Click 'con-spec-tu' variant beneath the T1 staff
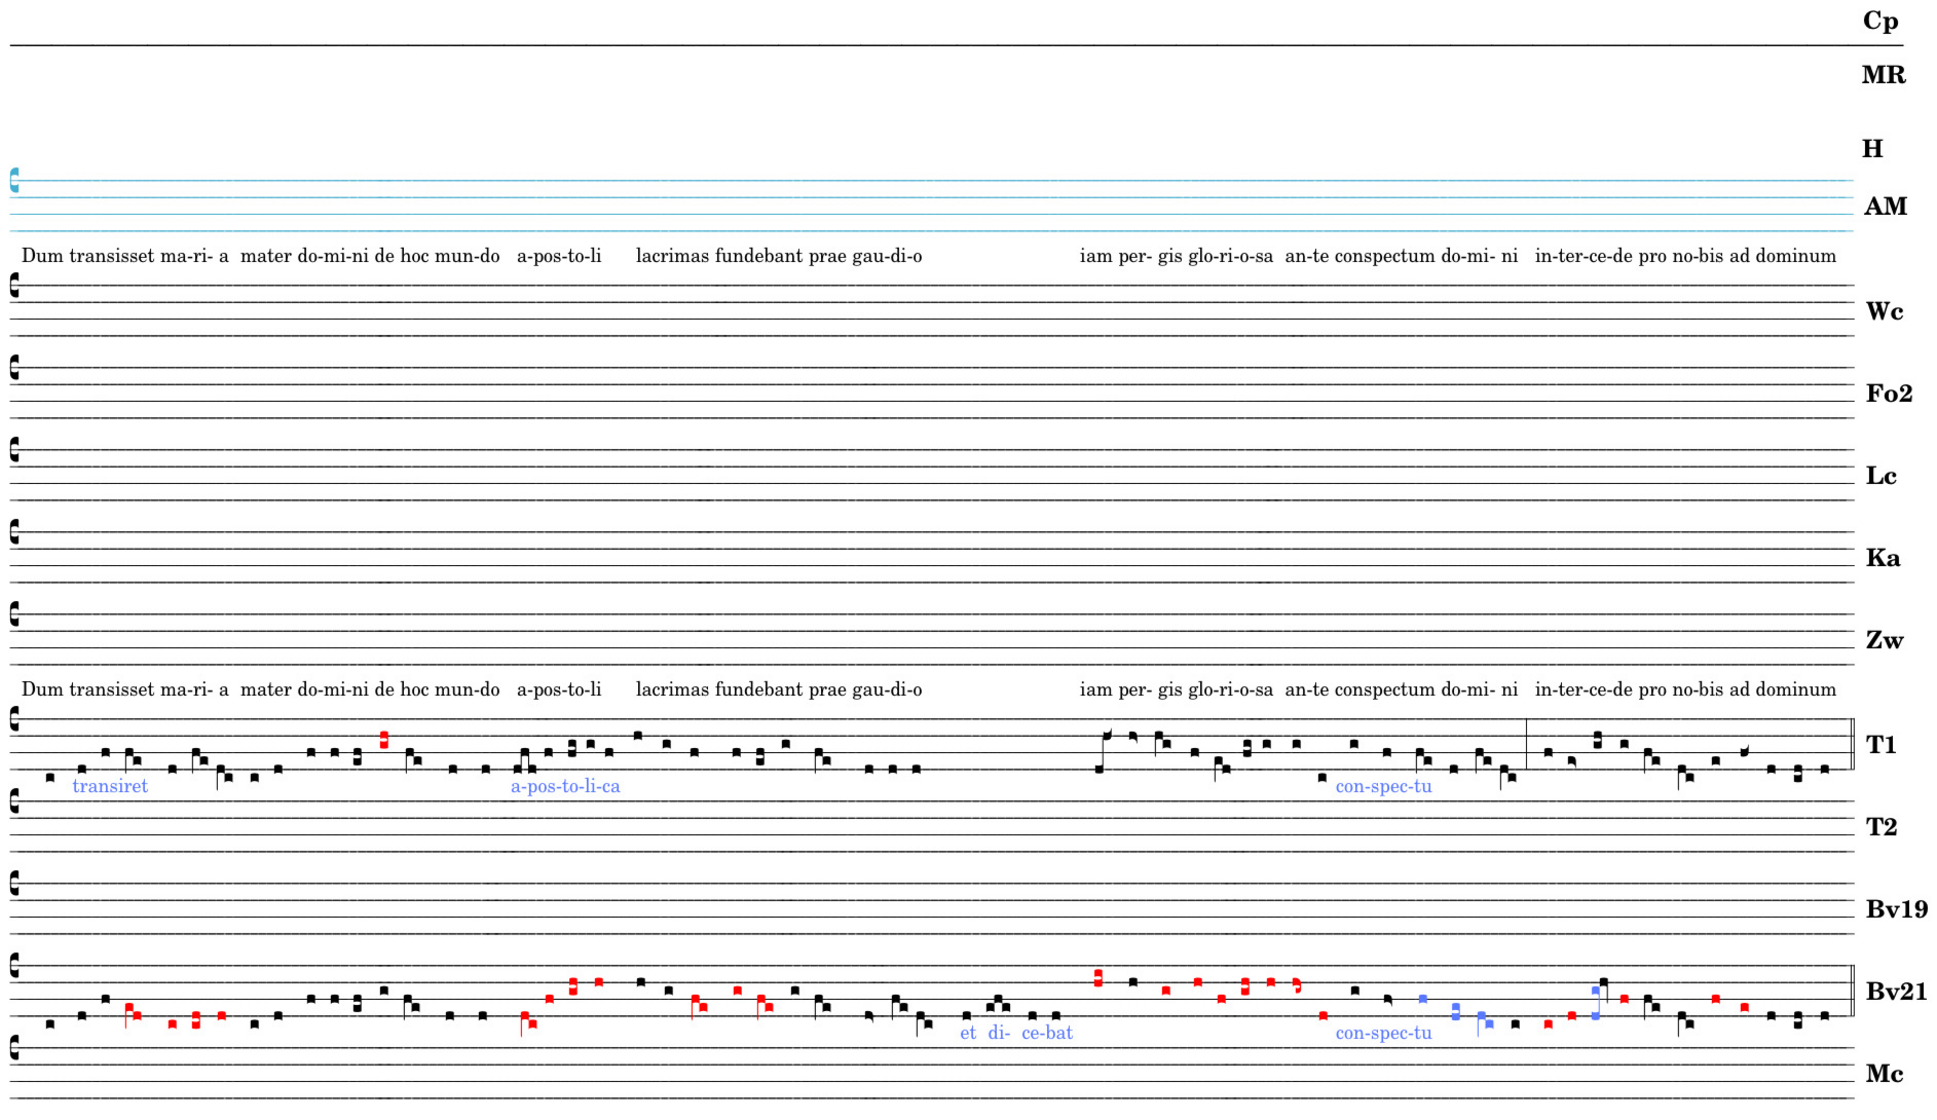1937x1120 pixels. point(1383,787)
